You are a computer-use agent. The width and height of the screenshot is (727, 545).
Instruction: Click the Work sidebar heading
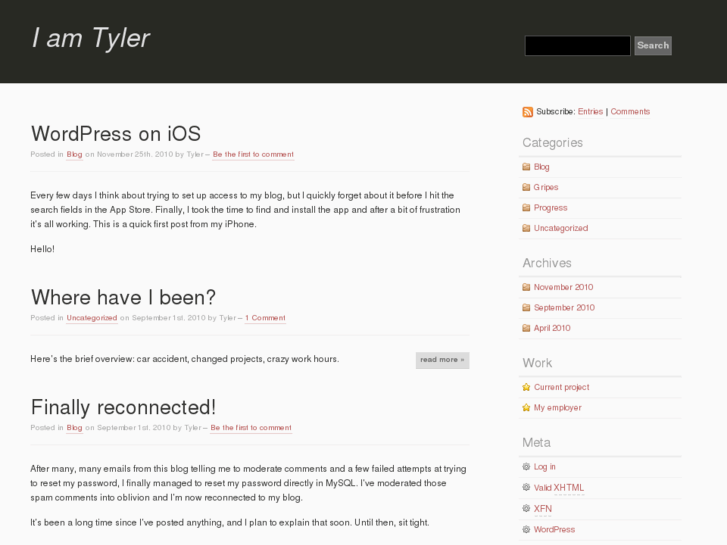tap(537, 363)
